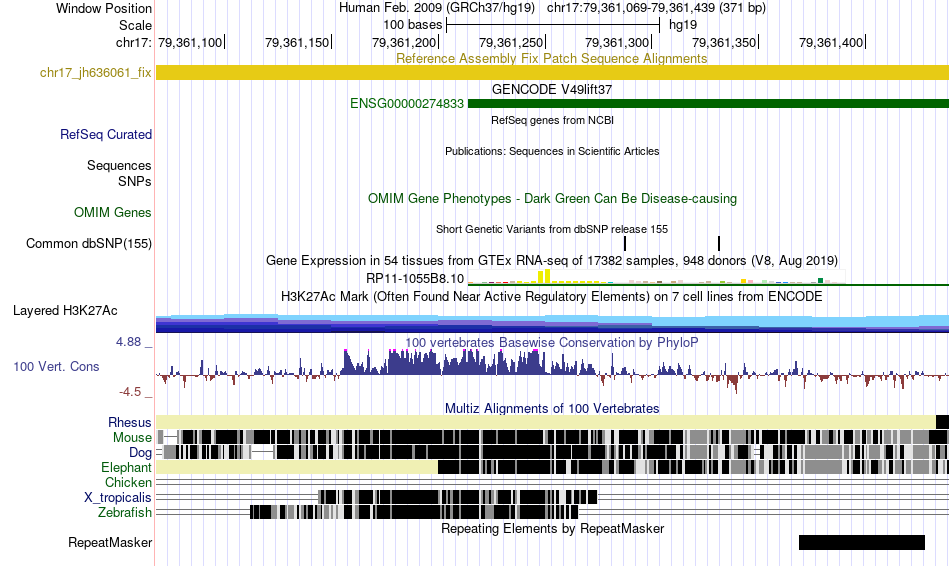Click Publications: Sequences in Scientific Articles title
Screen dimensions: 950x566
552,151
